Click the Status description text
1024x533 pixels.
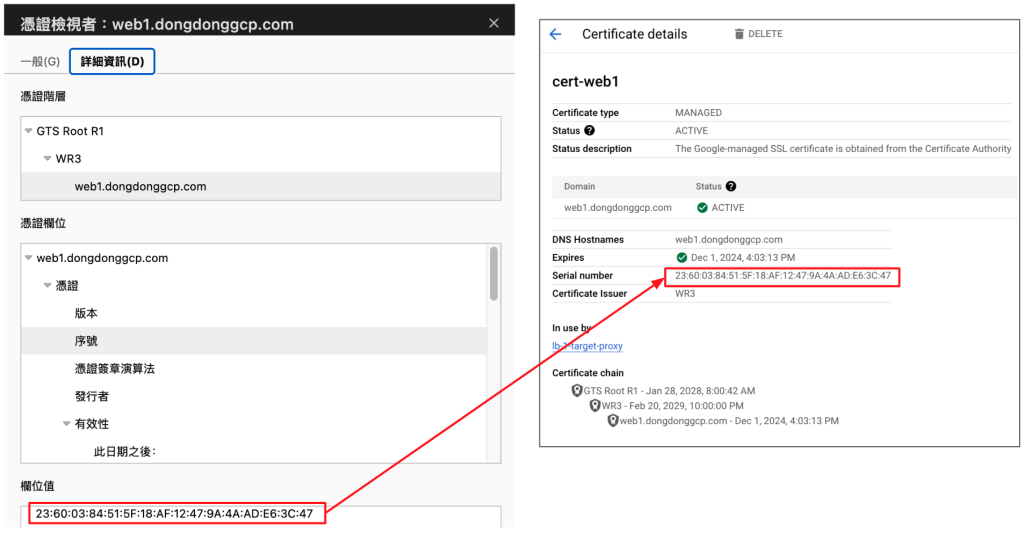pyautogui.click(x=843, y=149)
